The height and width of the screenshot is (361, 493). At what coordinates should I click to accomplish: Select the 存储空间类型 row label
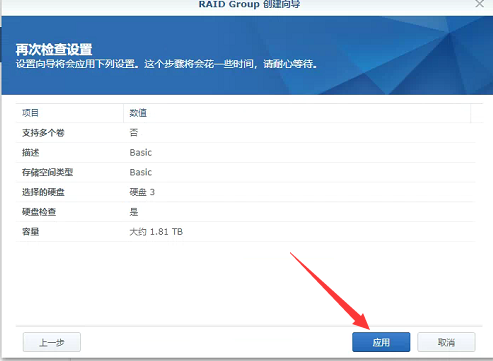[47, 172]
